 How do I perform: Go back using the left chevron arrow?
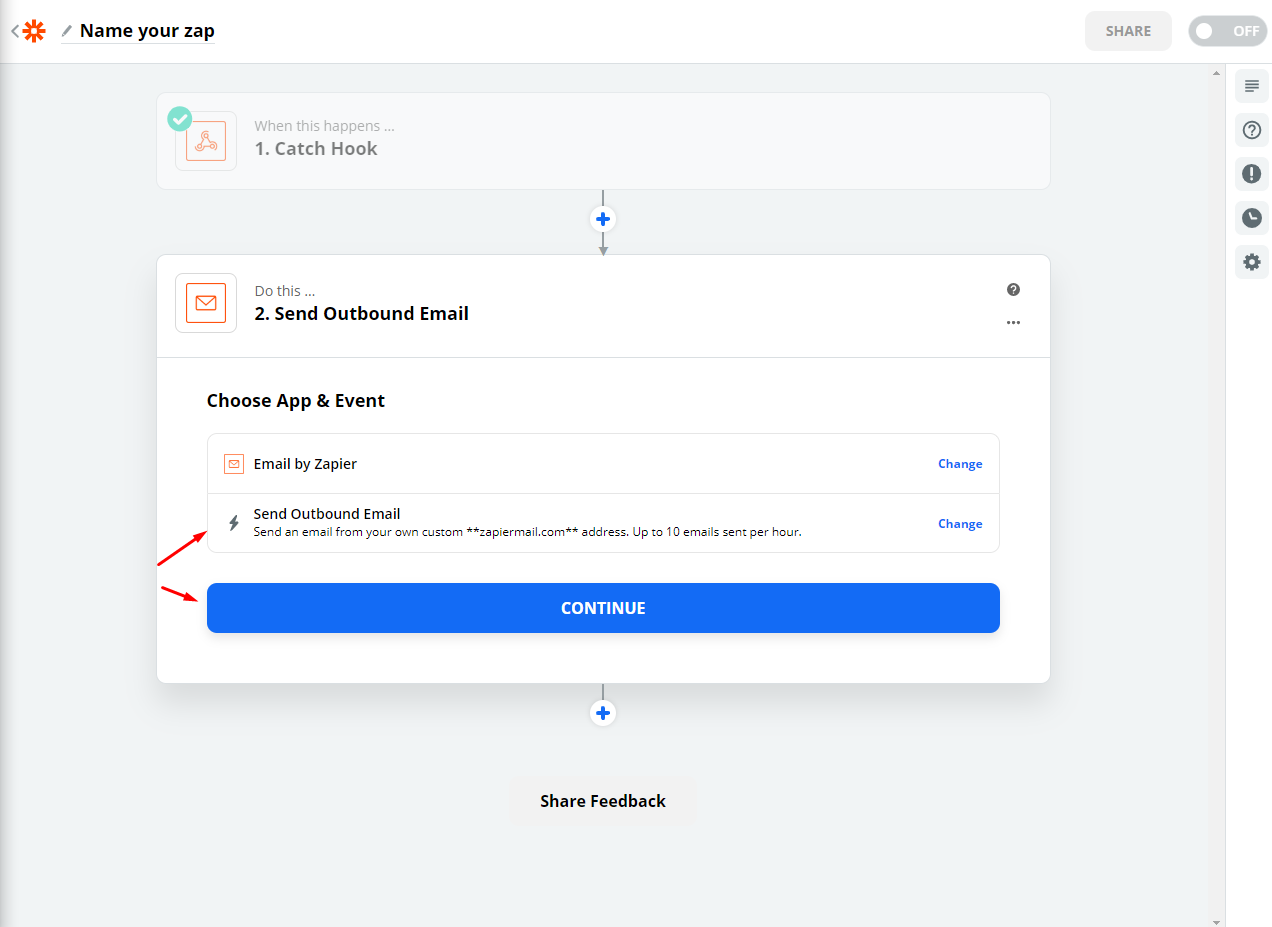tap(15, 31)
